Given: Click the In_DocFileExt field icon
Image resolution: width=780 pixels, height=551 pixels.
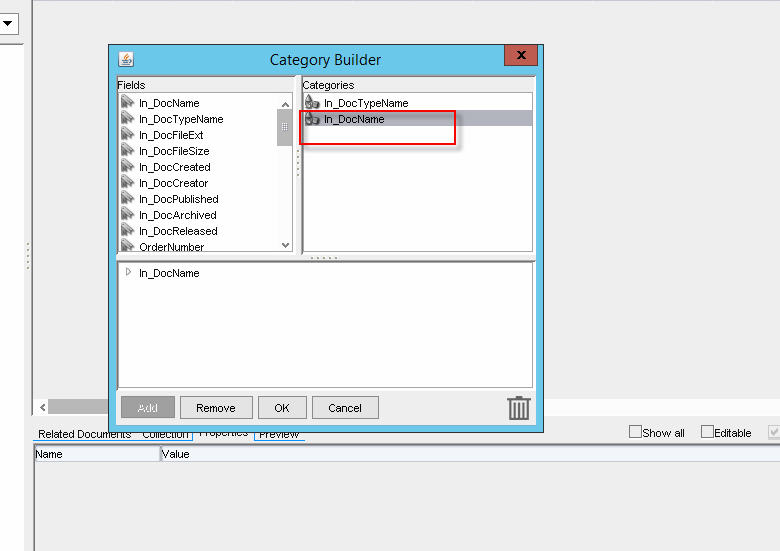Looking at the screenshot, I should [x=127, y=135].
